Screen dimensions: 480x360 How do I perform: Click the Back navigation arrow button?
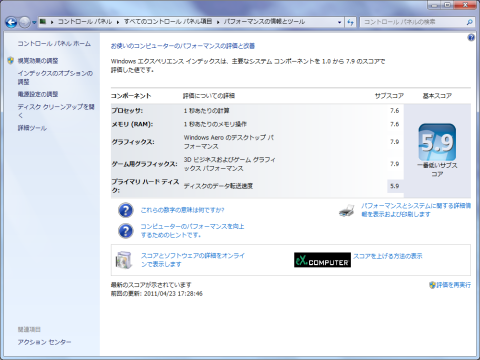[11, 23]
